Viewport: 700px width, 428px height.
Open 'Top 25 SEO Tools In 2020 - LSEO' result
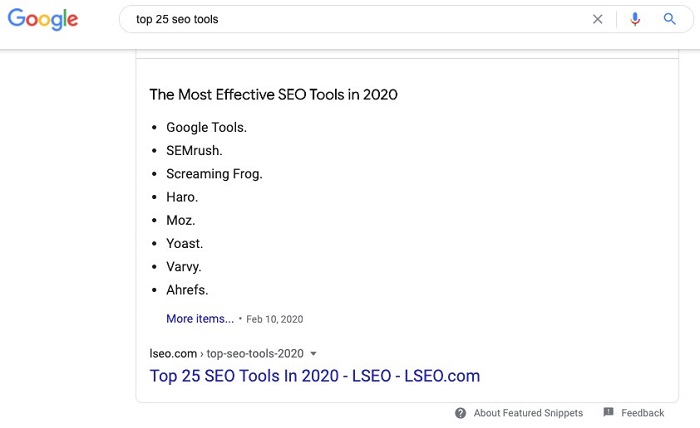[x=315, y=376]
